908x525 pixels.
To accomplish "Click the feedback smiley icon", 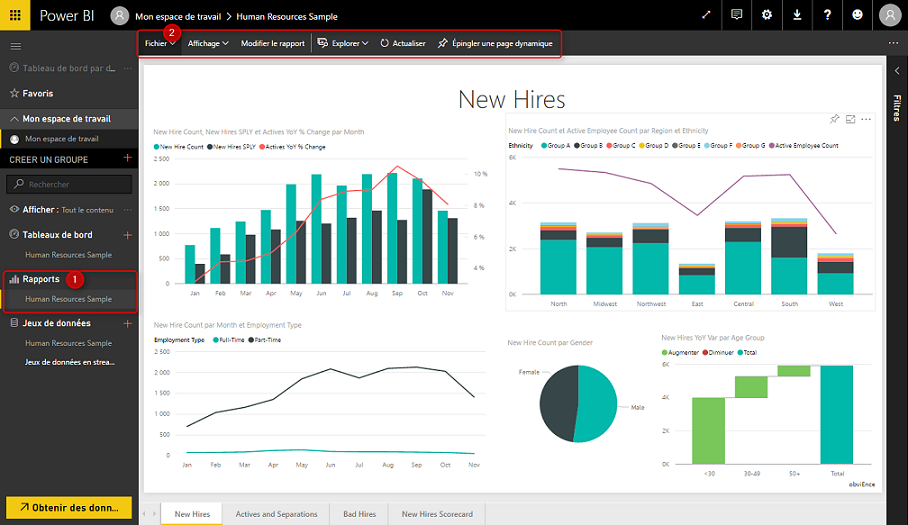I will pos(858,15).
